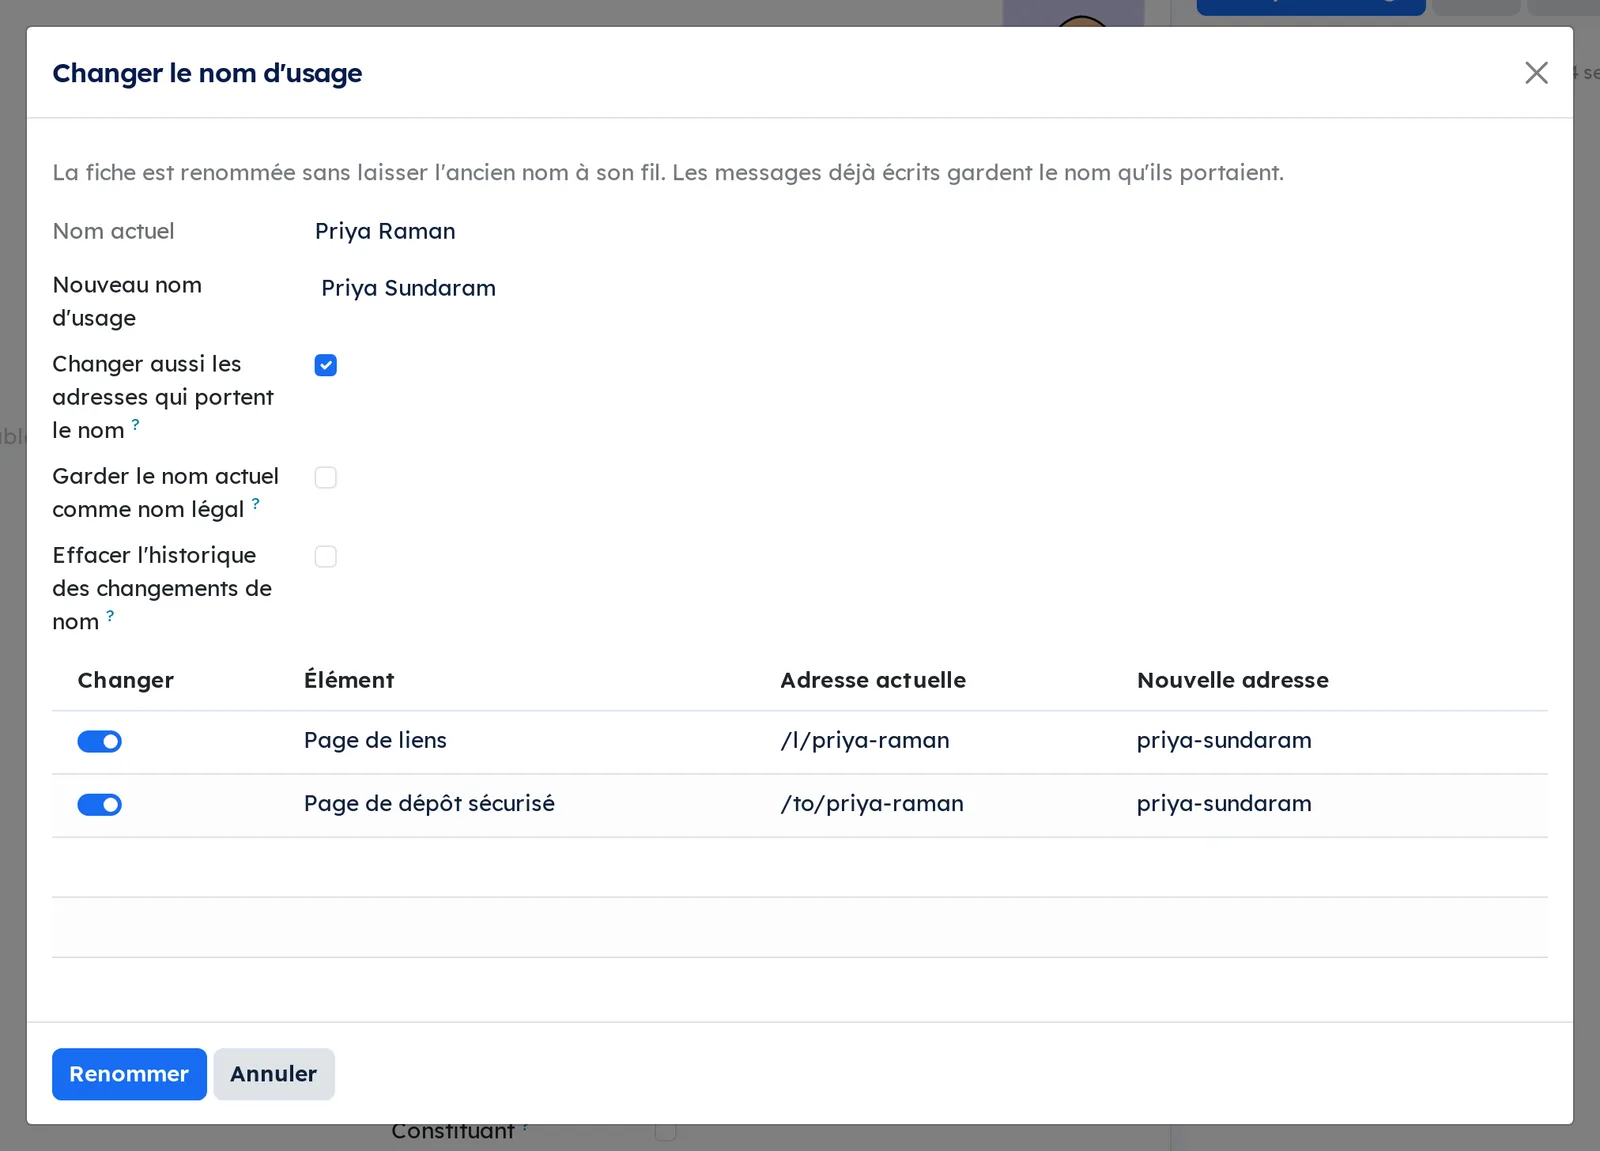1600x1151 pixels.
Task: Open help for keeping current legal name
Action: [x=256, y=503]
